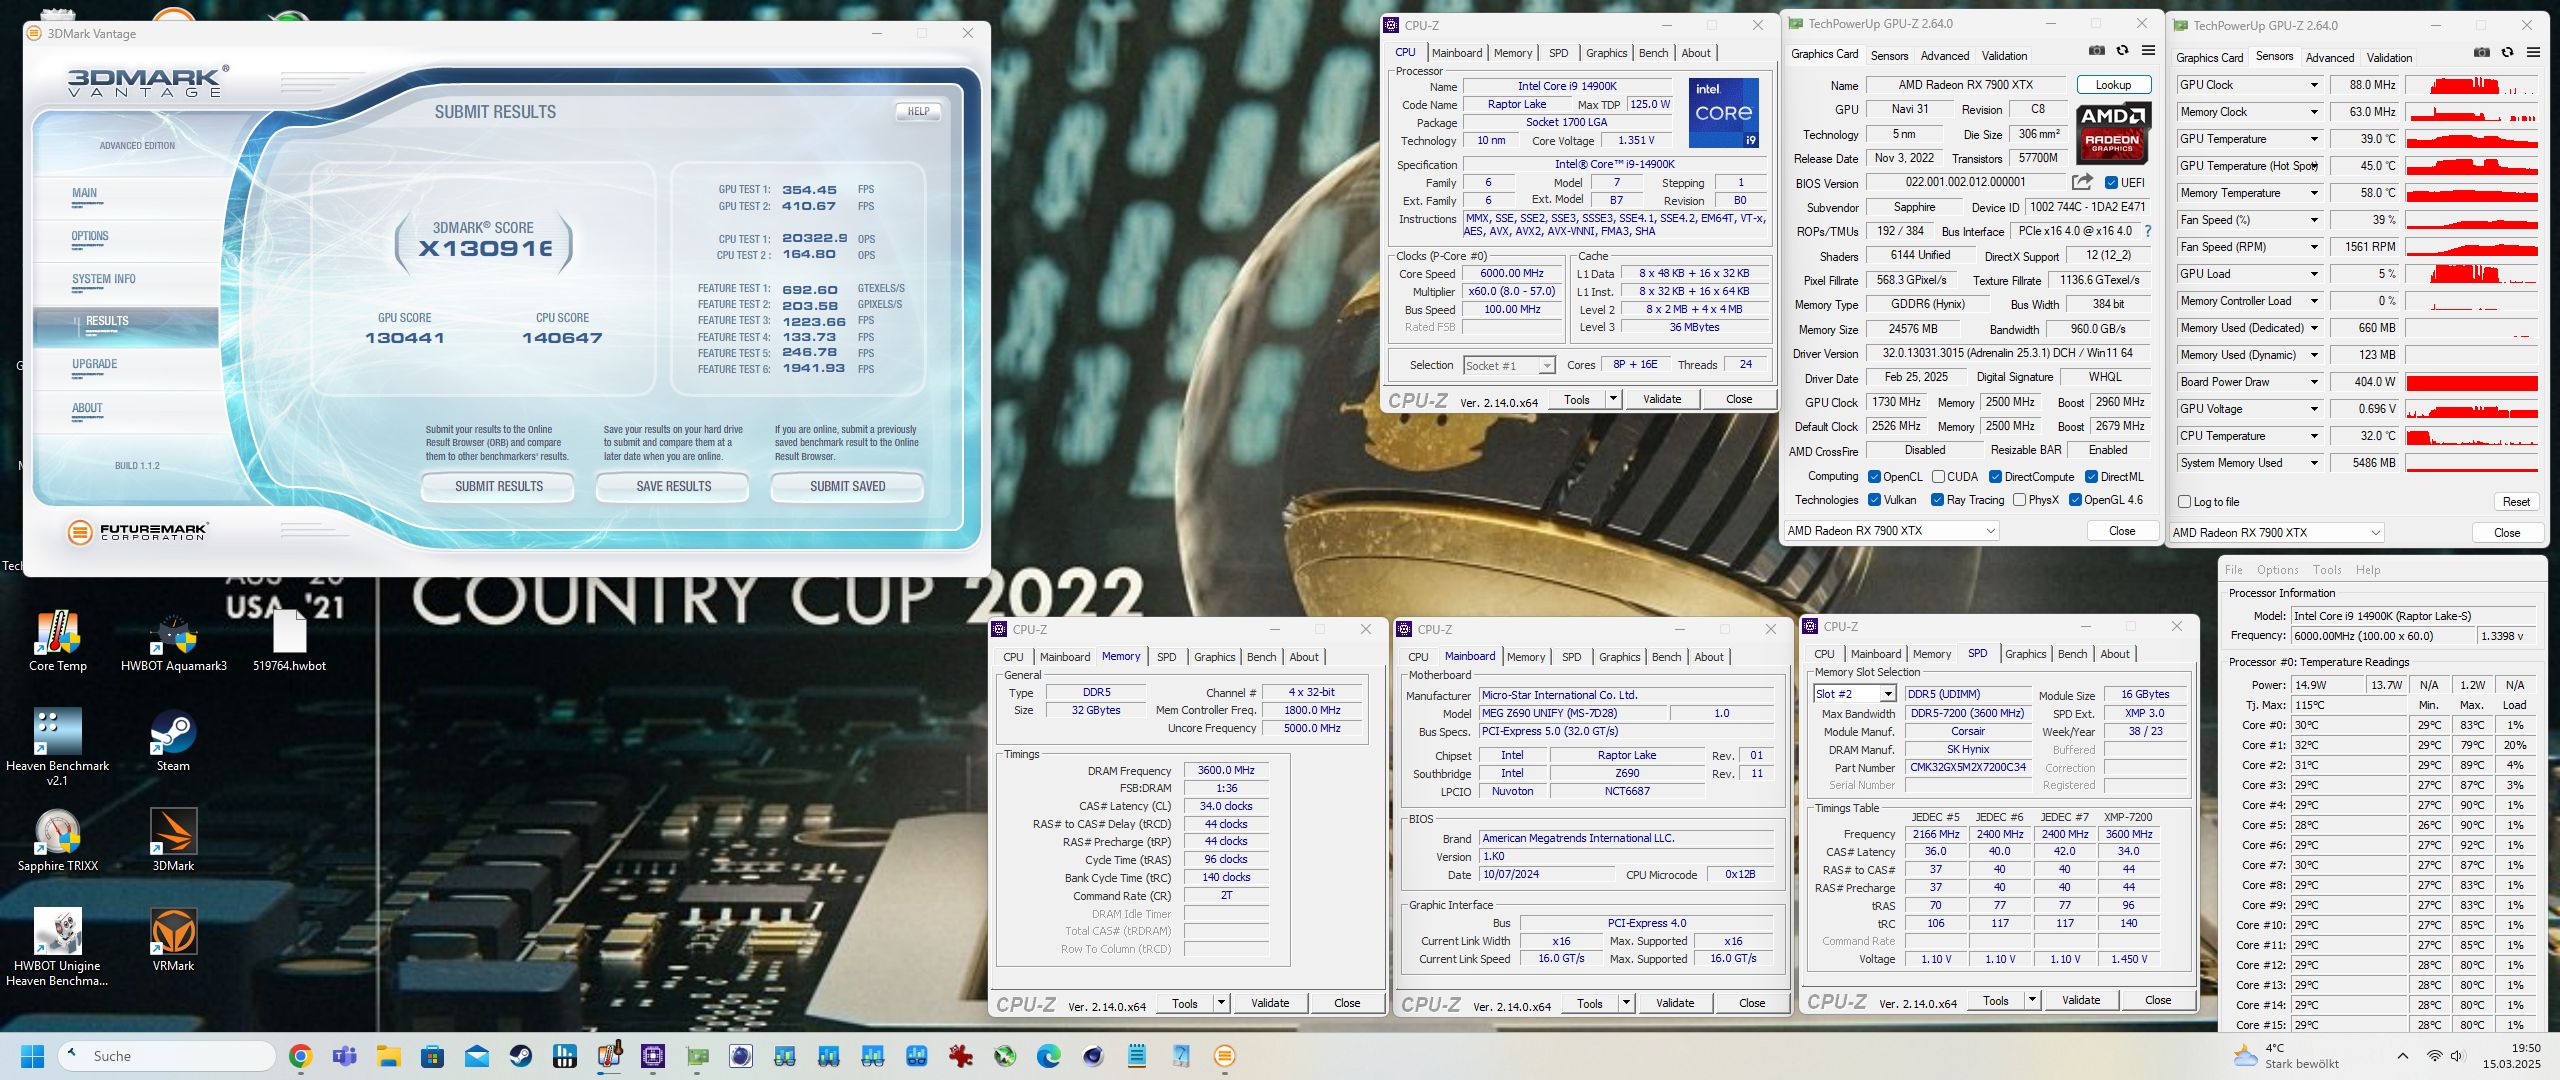The width and height of the screenshot is (2560, 1080).
Task: Open Windows Start menu
Action: [32, 1056]
